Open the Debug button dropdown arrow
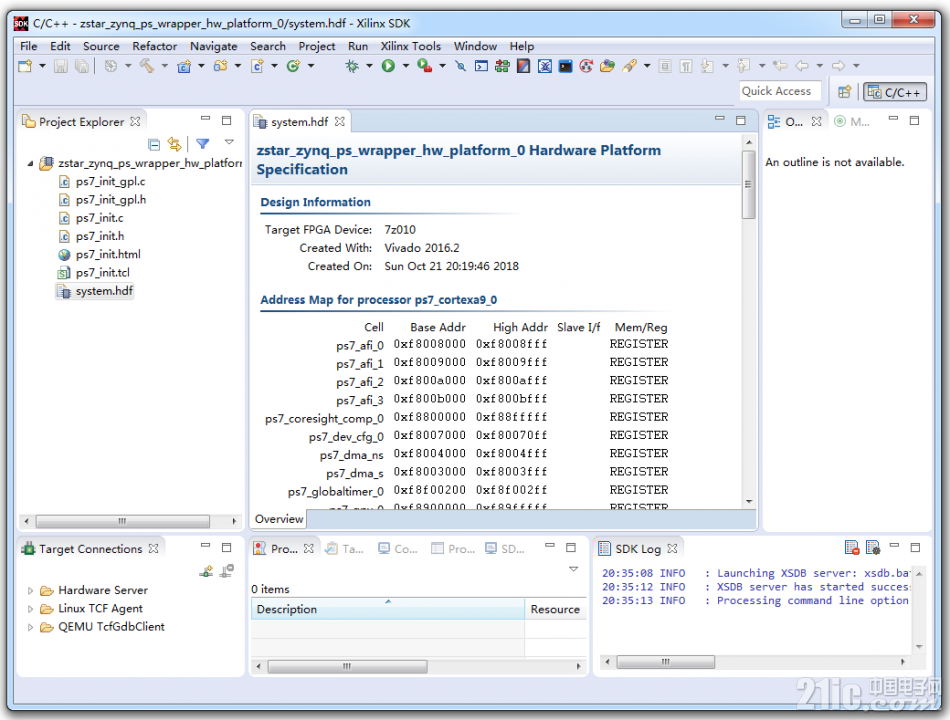This screenshot has height=720, width=950. (x=369, y=65)
